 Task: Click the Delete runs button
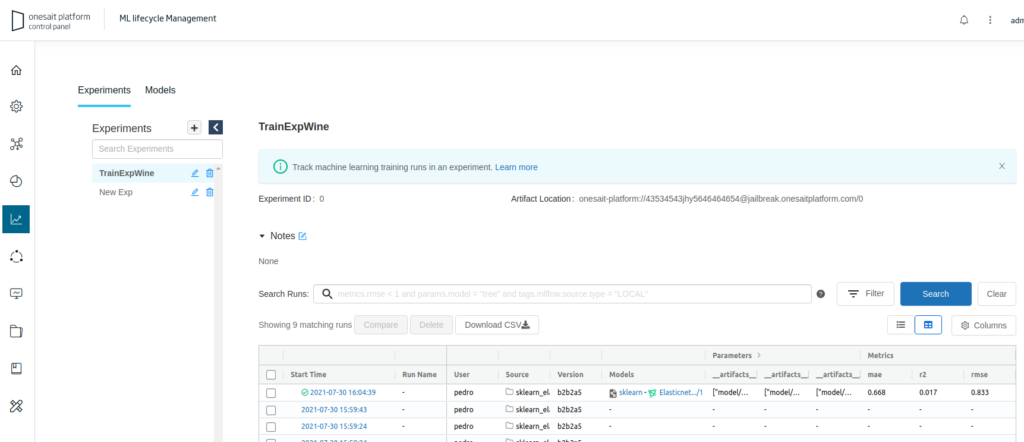click(x=431, y=324)
